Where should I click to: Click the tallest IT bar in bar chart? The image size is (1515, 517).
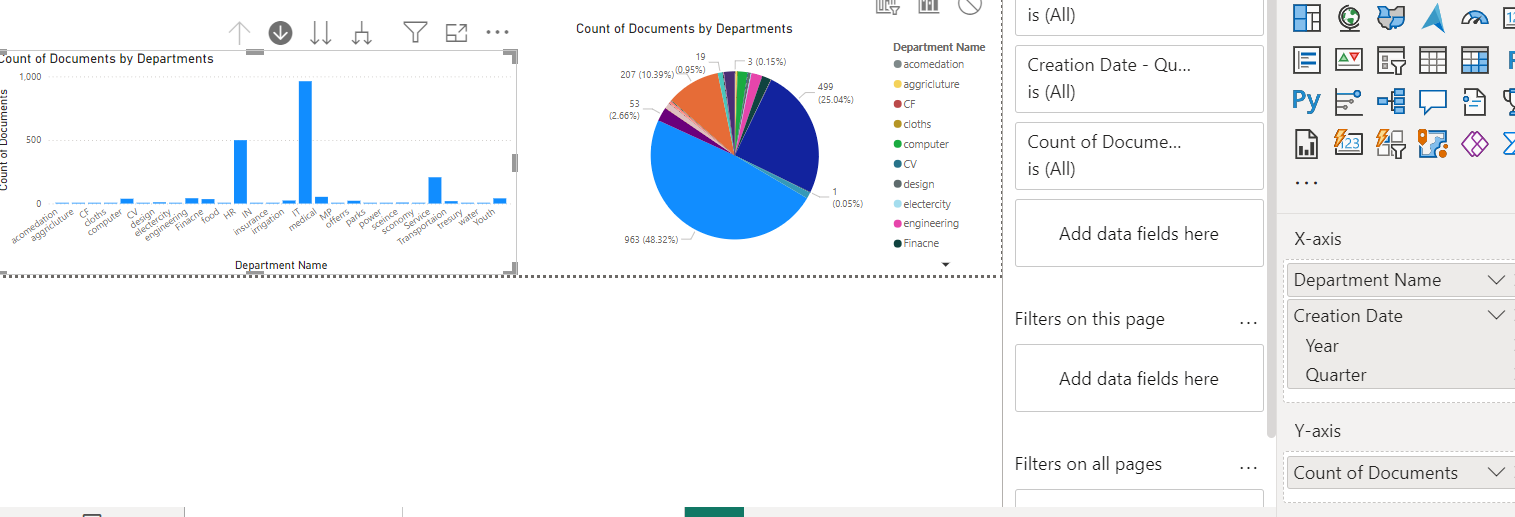305,142
